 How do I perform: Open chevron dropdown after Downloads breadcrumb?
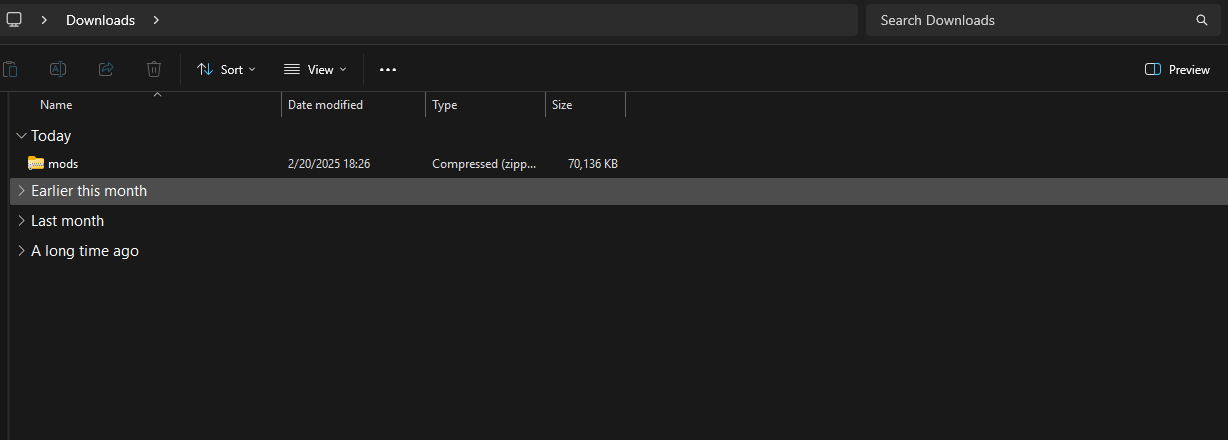(x=156, y=20)
